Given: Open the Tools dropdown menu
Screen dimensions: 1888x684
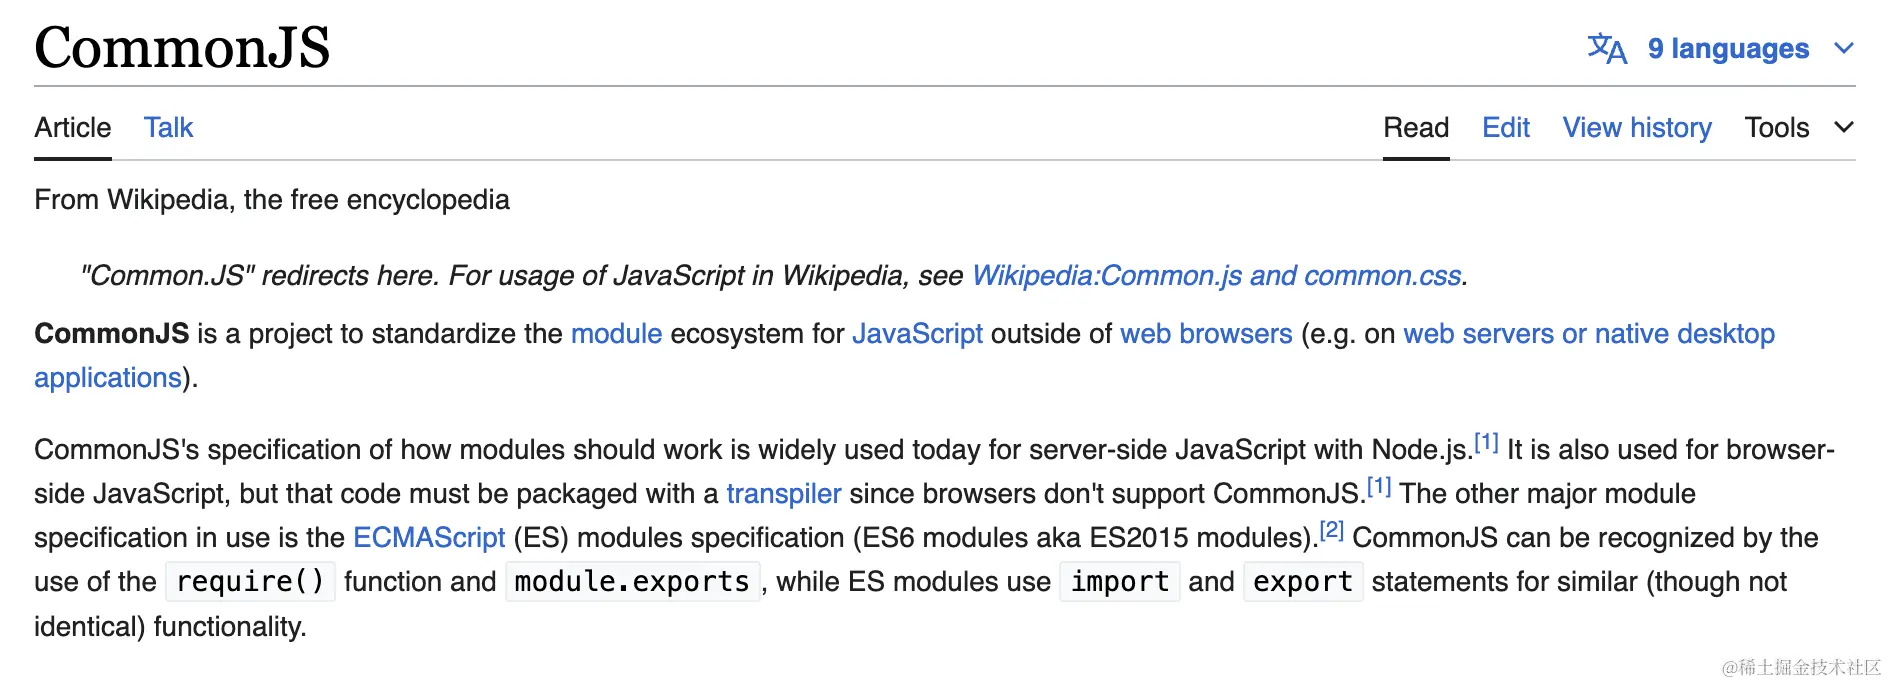Looking at the screenshot, I should pyautogui.click(x=1777, y=127).
